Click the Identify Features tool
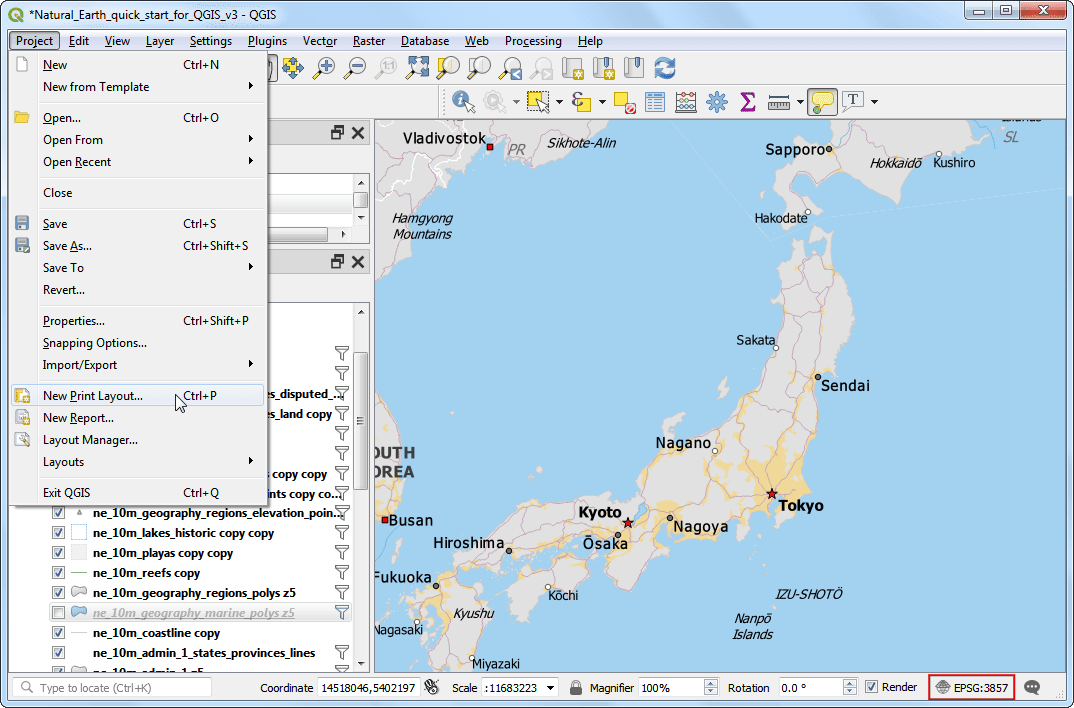 (462, 101)
